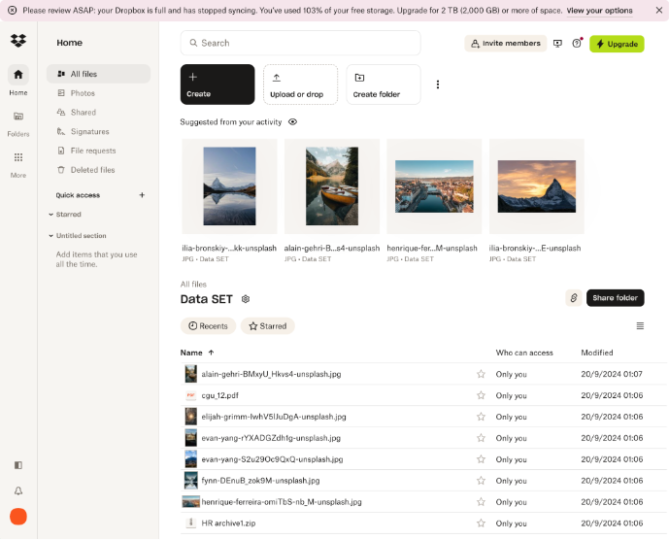Add a Quick access item with plus
Viewport: 669px width, 540px height.
[142, 195]
